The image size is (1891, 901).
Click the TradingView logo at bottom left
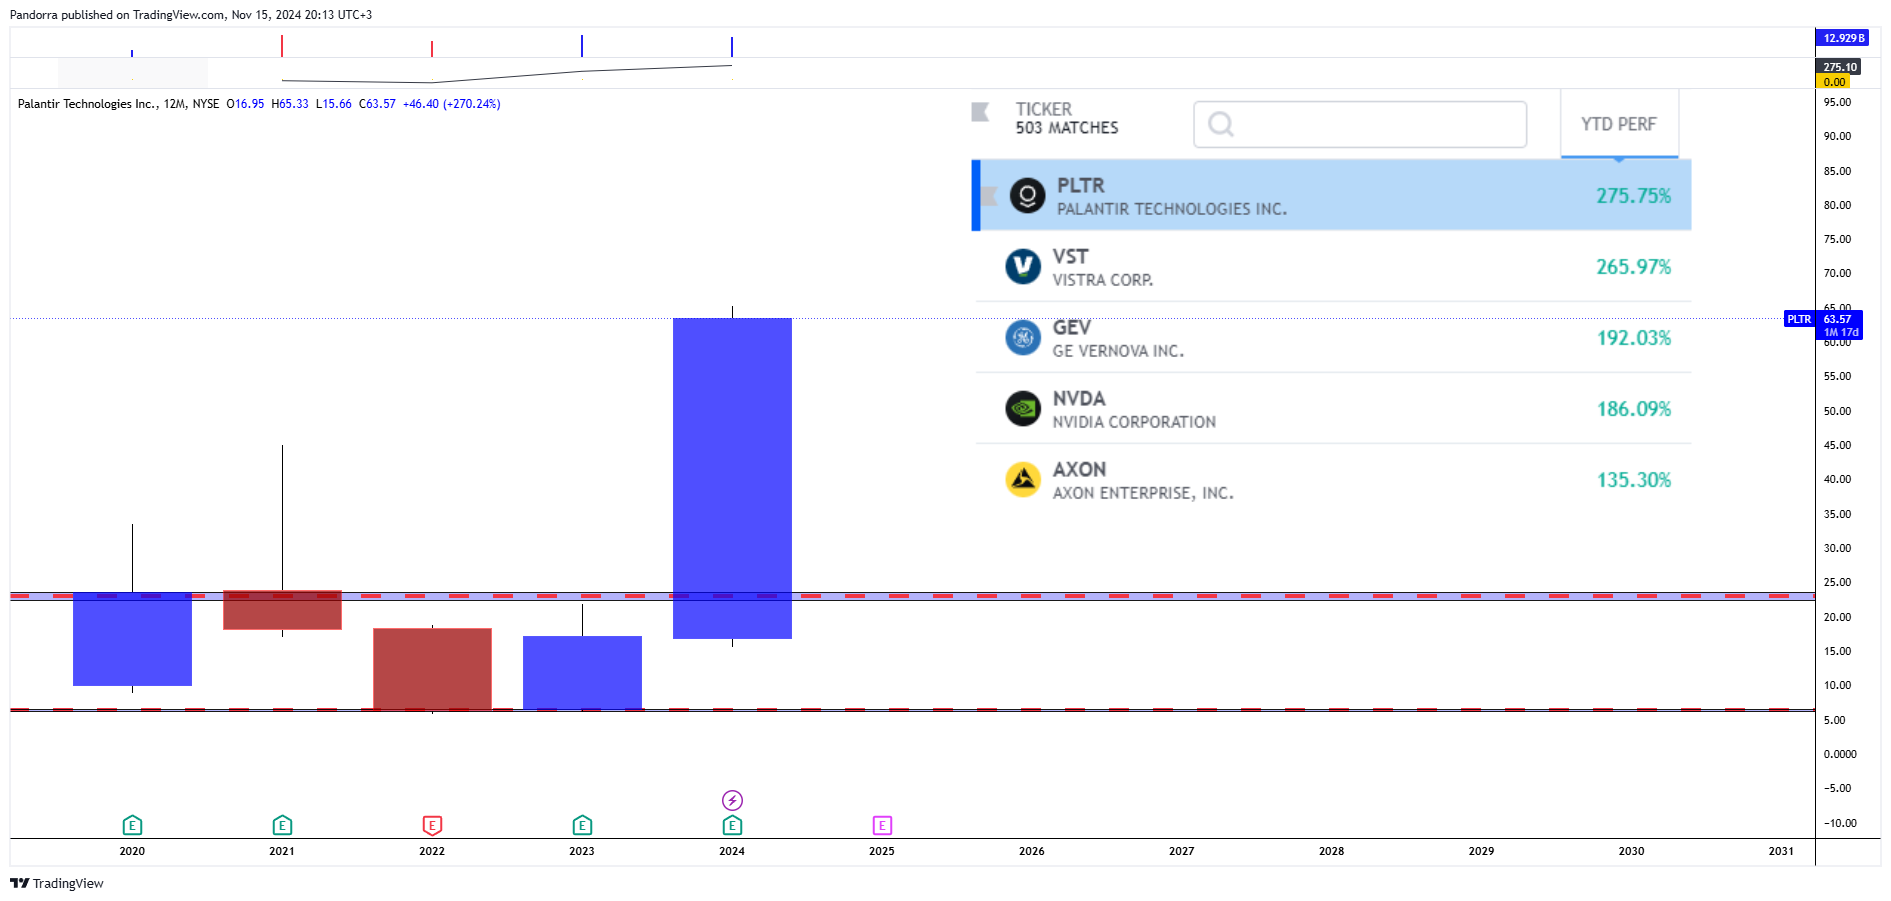tap(56, 883)
